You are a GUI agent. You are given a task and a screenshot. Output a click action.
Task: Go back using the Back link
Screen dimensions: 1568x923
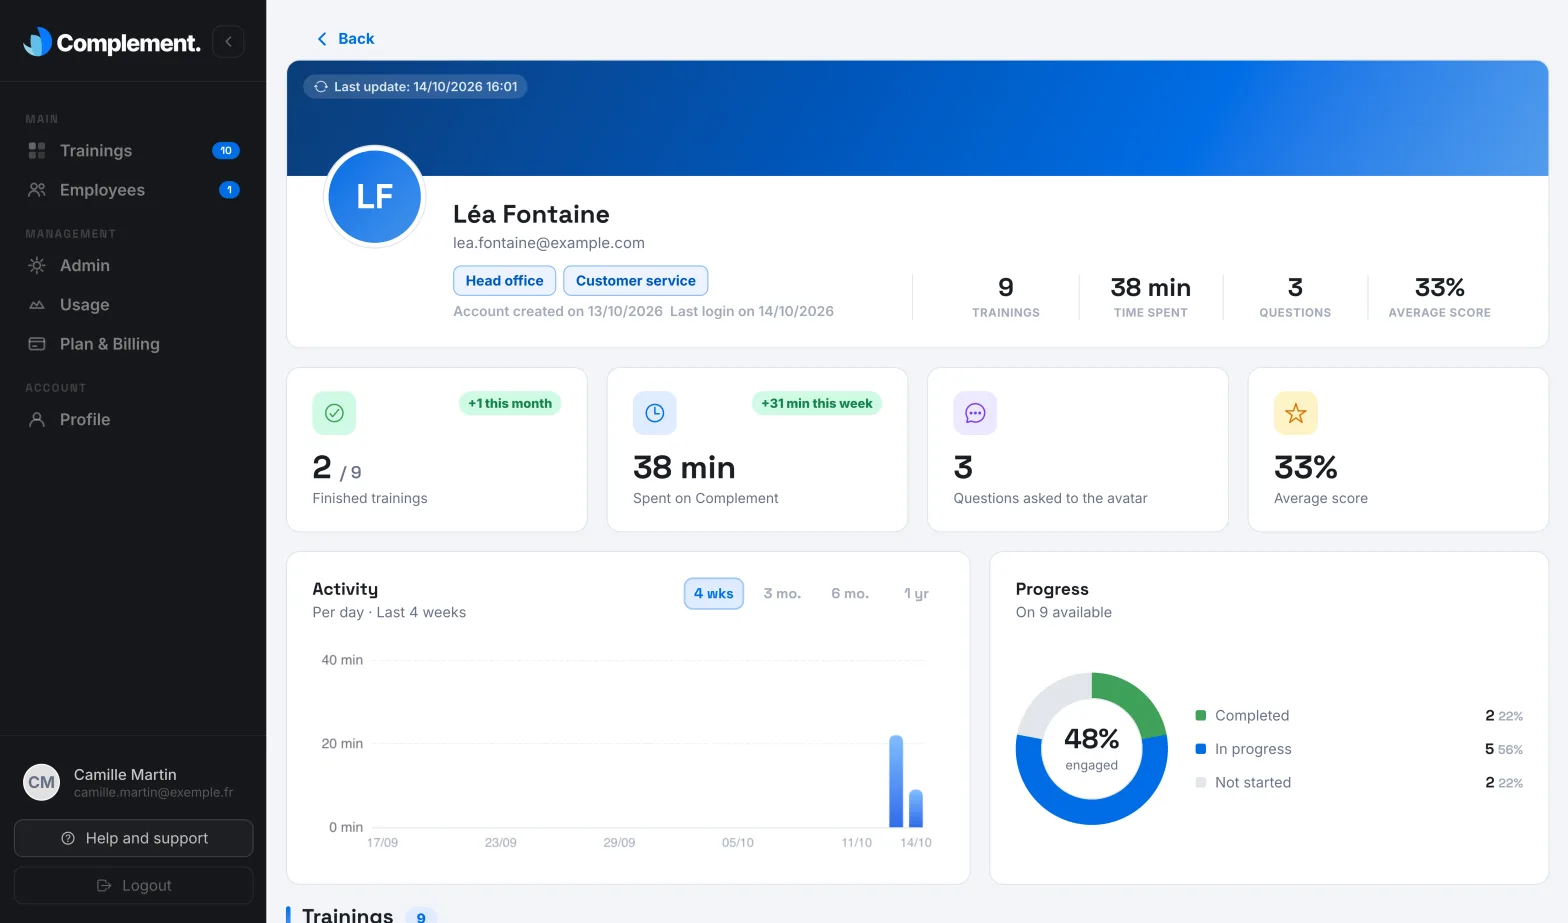345,39
